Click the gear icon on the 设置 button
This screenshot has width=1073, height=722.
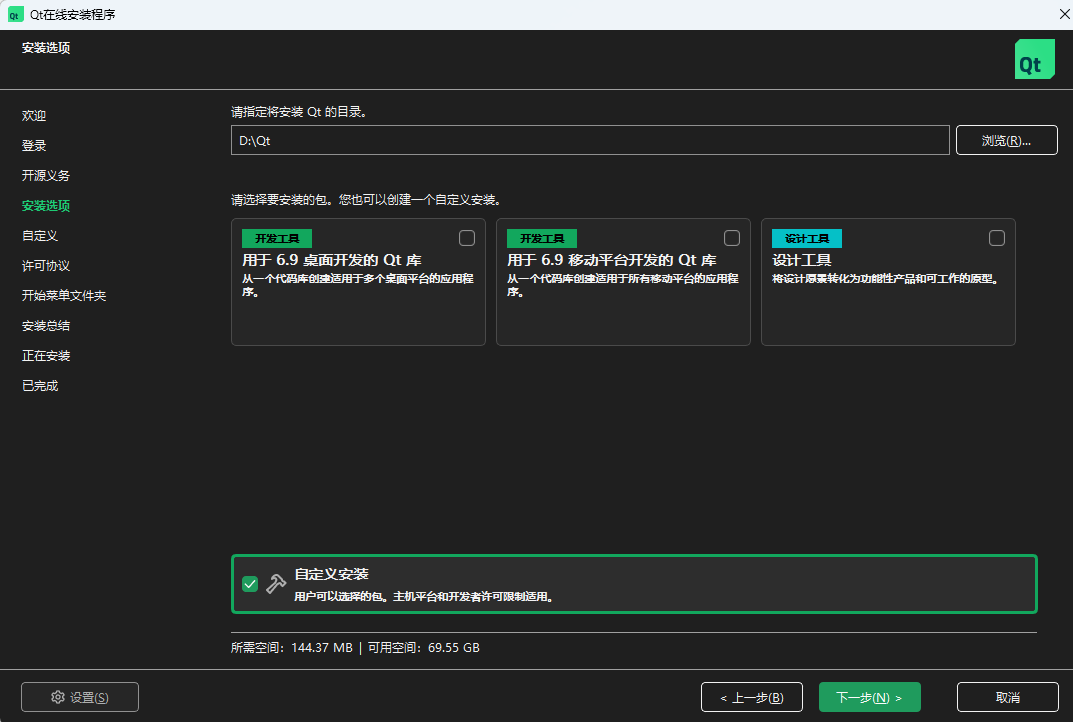[57, 697]
